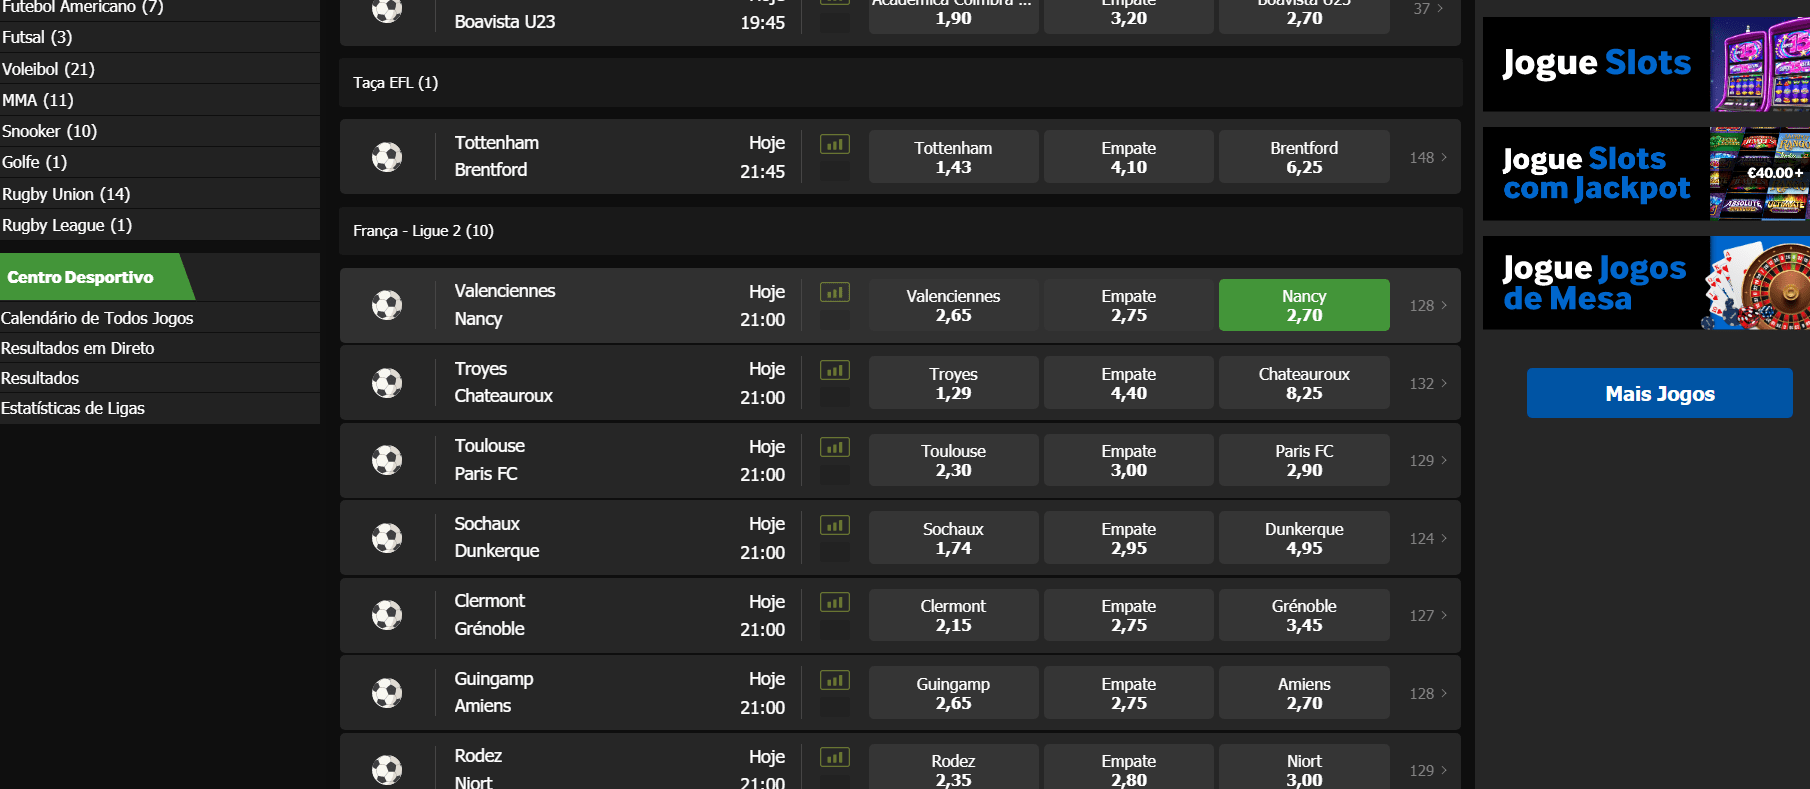Click the football icon for Guingamp vs Amiens

tap(387, 693)
